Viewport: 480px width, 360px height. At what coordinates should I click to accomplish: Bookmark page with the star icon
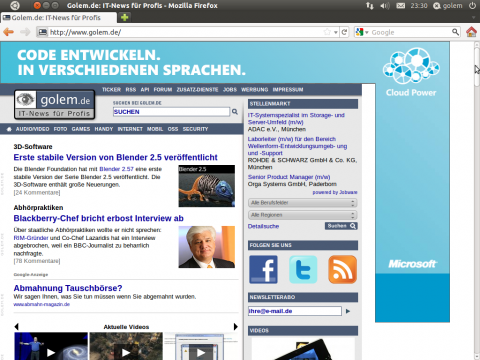327,32
